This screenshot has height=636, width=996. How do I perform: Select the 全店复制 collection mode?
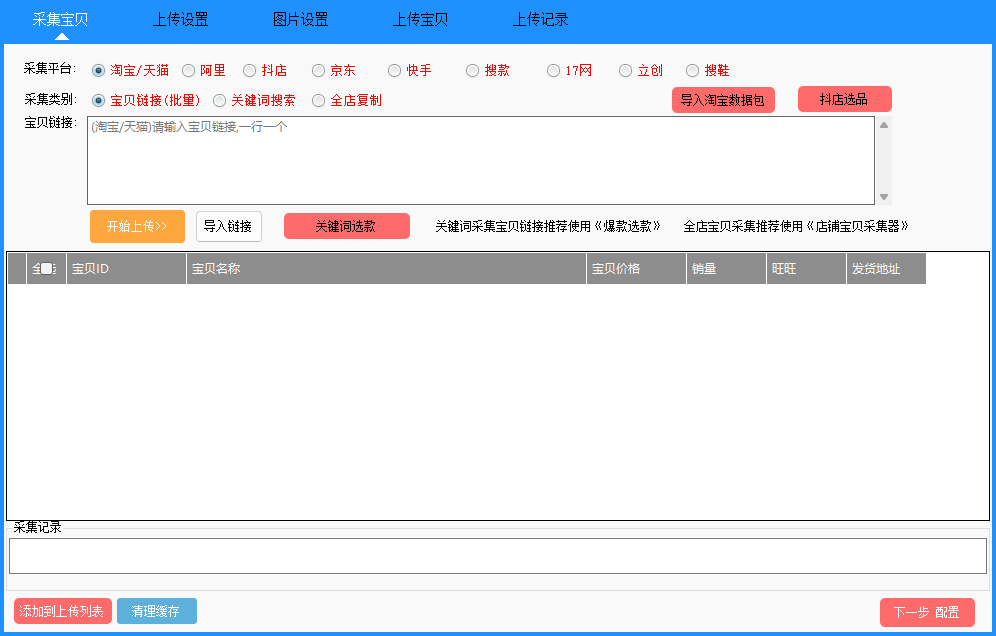click(x=318, y=100)
